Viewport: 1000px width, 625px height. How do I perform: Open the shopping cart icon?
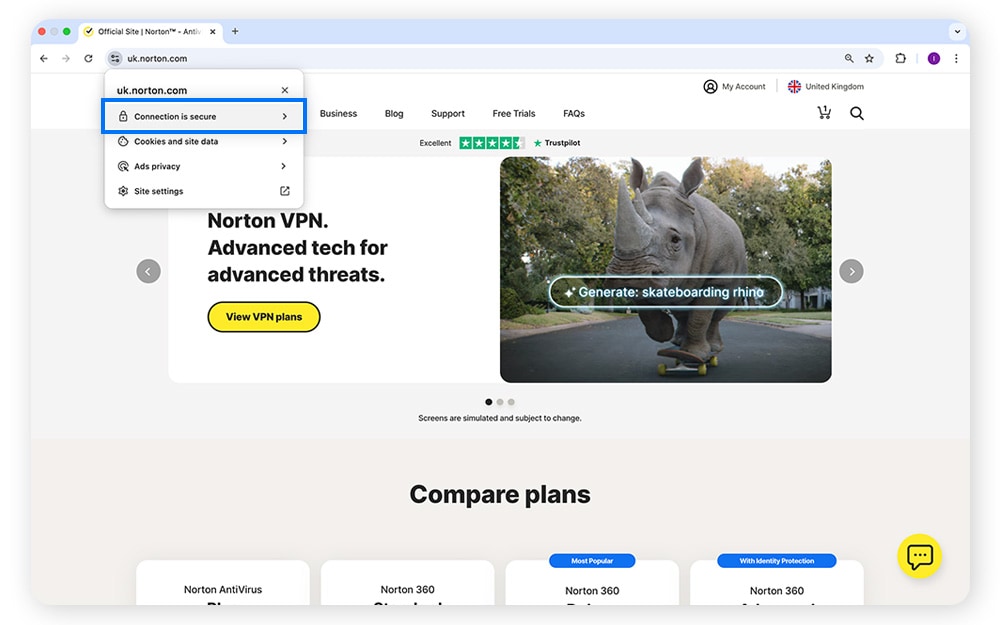824,112
